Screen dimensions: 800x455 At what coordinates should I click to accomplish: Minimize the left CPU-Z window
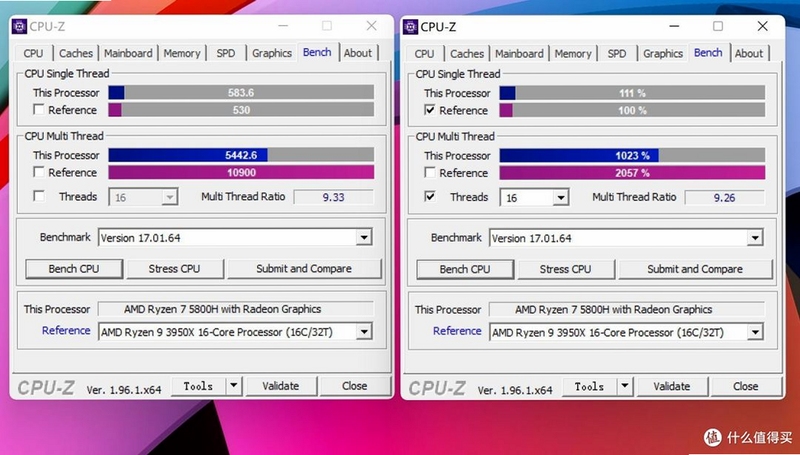[283, 26]
